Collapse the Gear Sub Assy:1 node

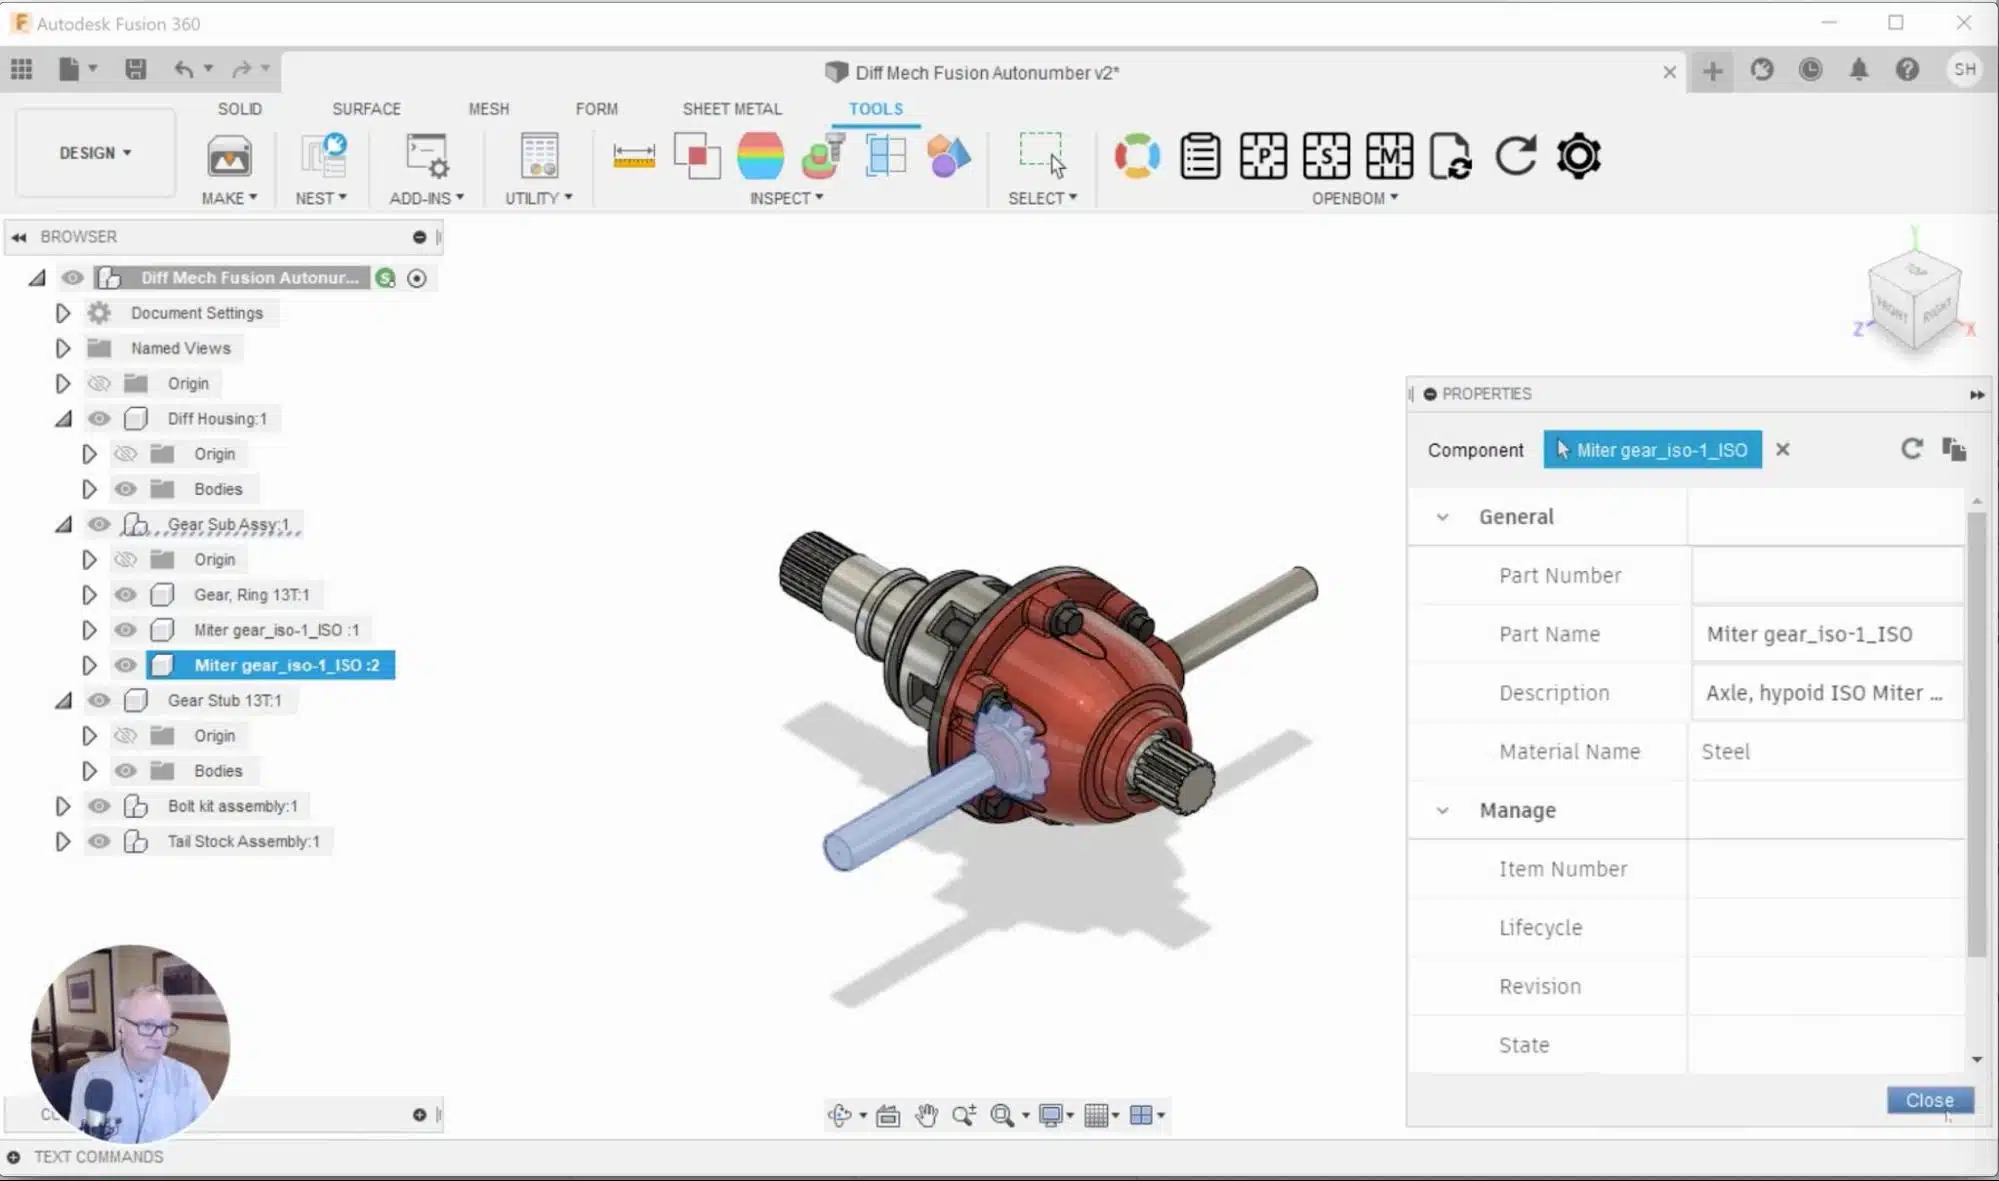point(63,524)
